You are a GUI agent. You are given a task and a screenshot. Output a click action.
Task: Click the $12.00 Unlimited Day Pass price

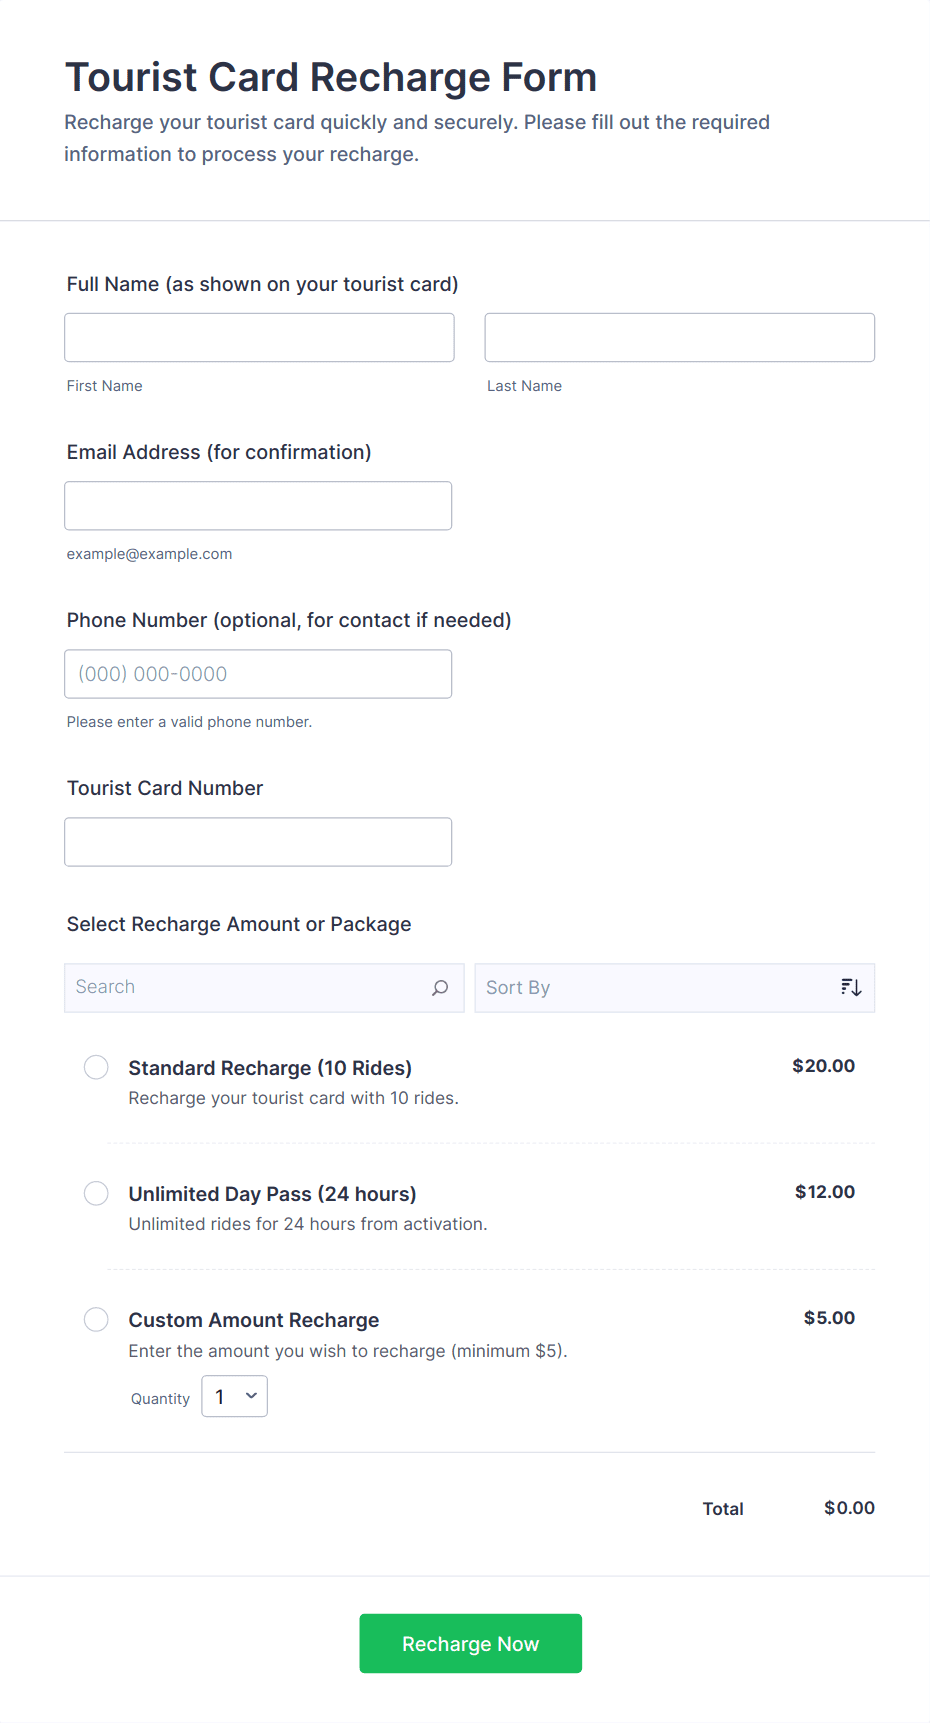pos(824,1192)
